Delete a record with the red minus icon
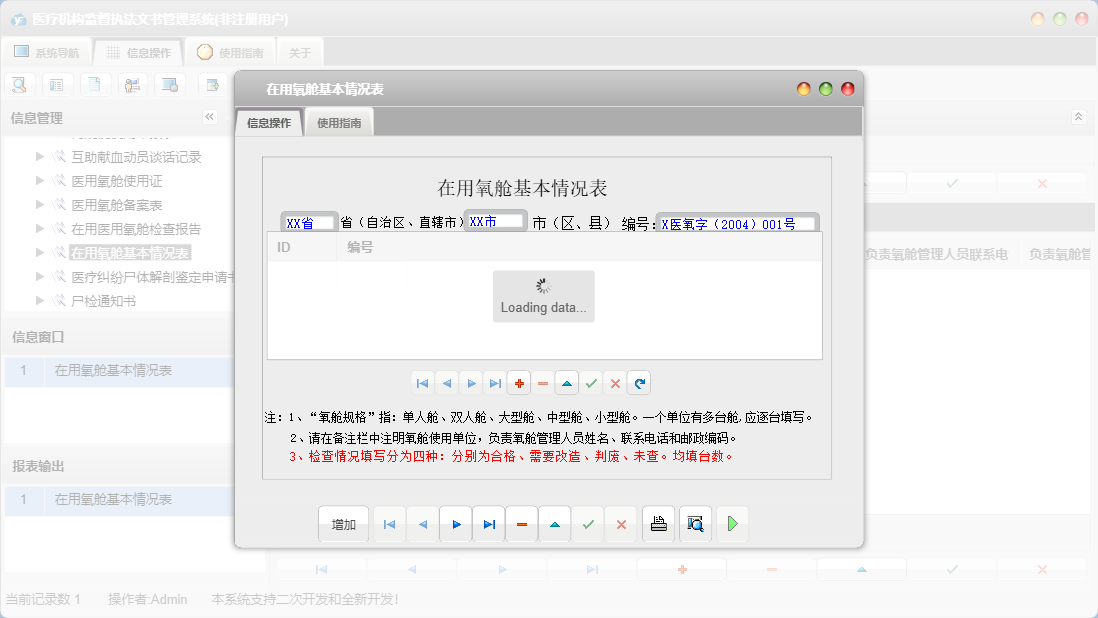1098x618 pixels. point(543,382)
